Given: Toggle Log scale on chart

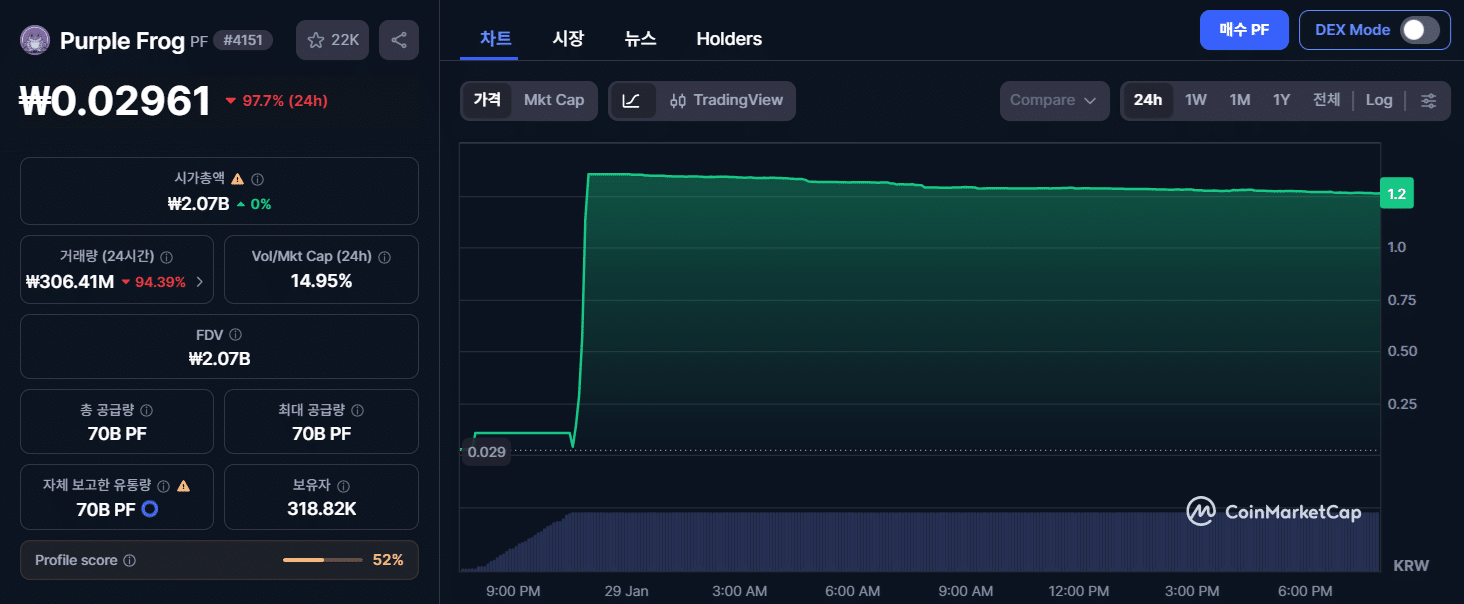Looking at the screenshot, I should coord(1379,100).
